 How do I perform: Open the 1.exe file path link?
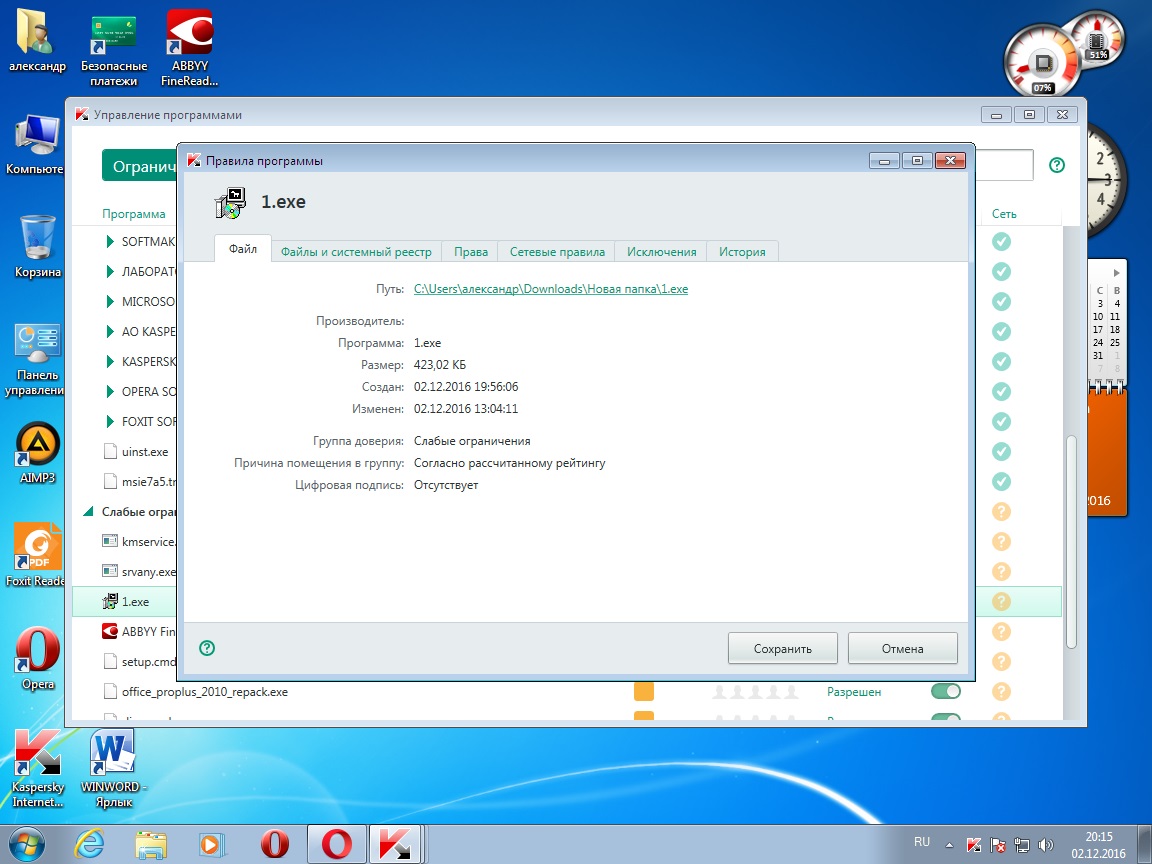point(550,289)
